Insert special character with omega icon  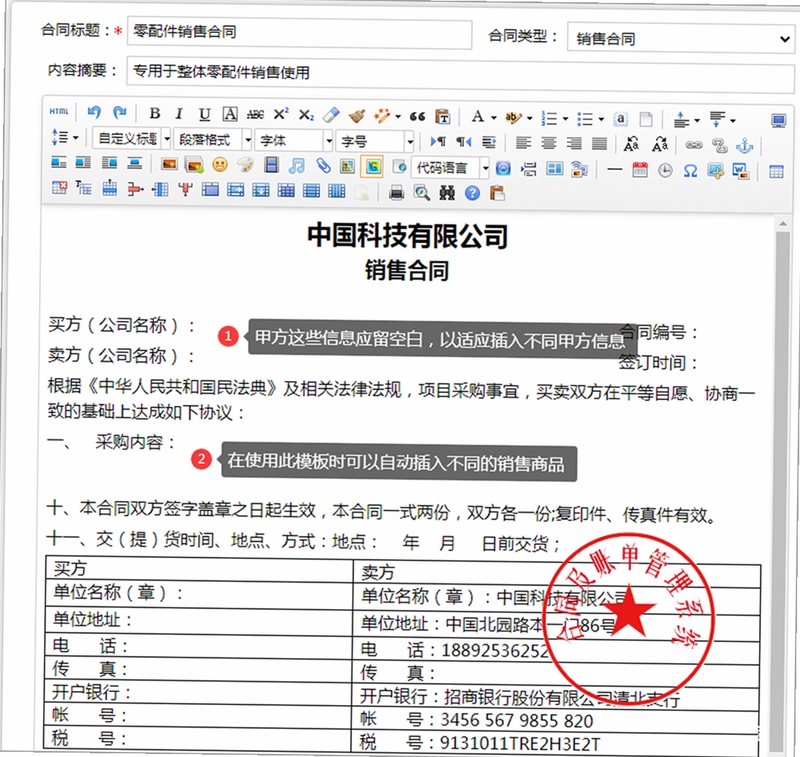690,171
